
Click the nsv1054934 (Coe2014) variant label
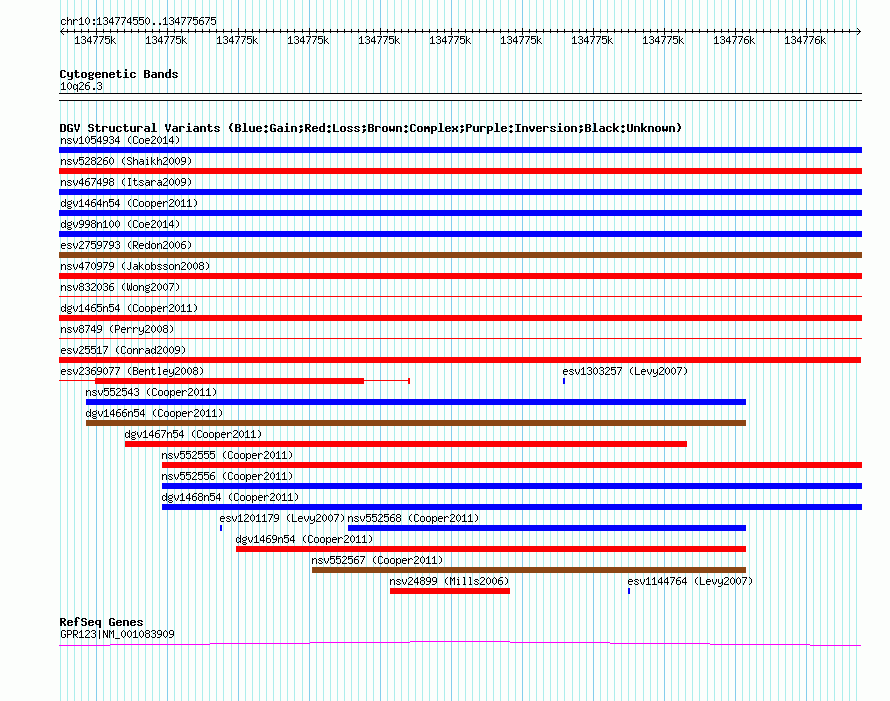click(x=120, y=140)
